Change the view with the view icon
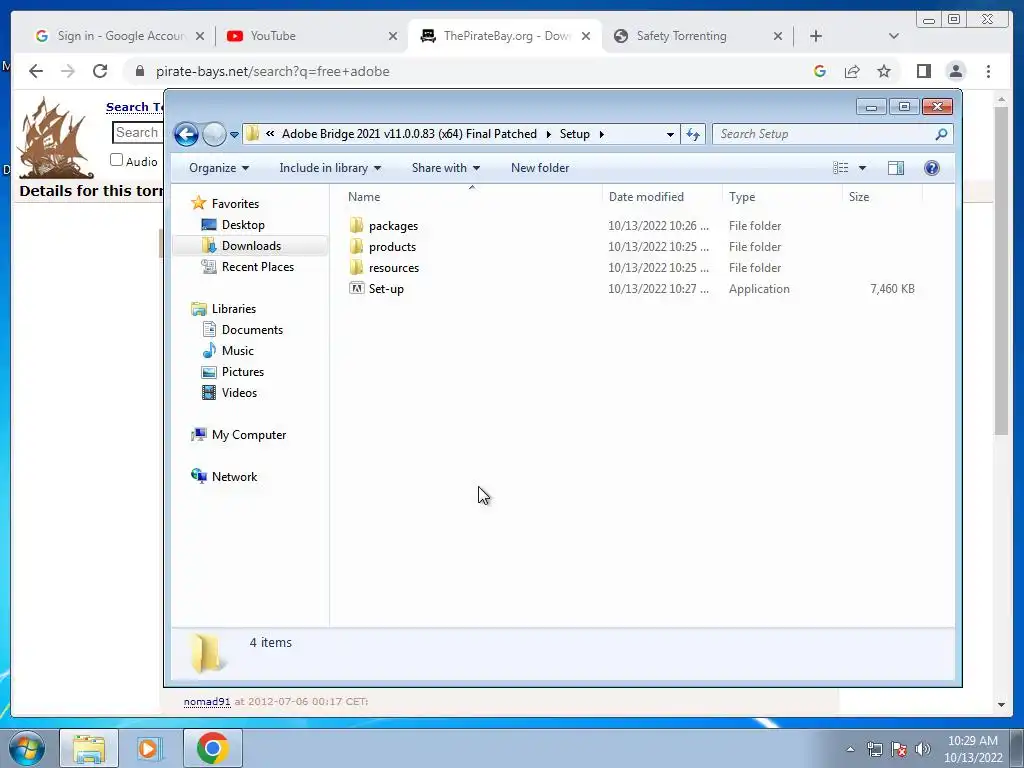The height and width of the screenshot is (768, 1024). 840,168
